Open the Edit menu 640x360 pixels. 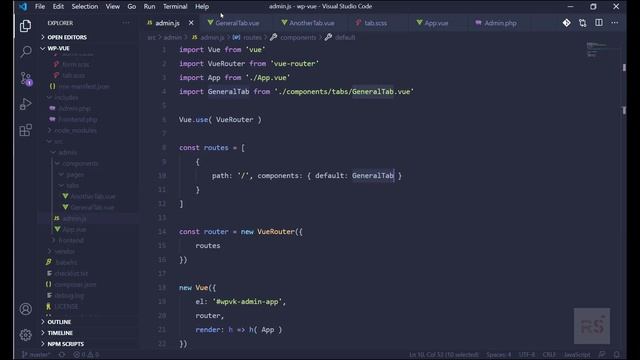point(58,7)
